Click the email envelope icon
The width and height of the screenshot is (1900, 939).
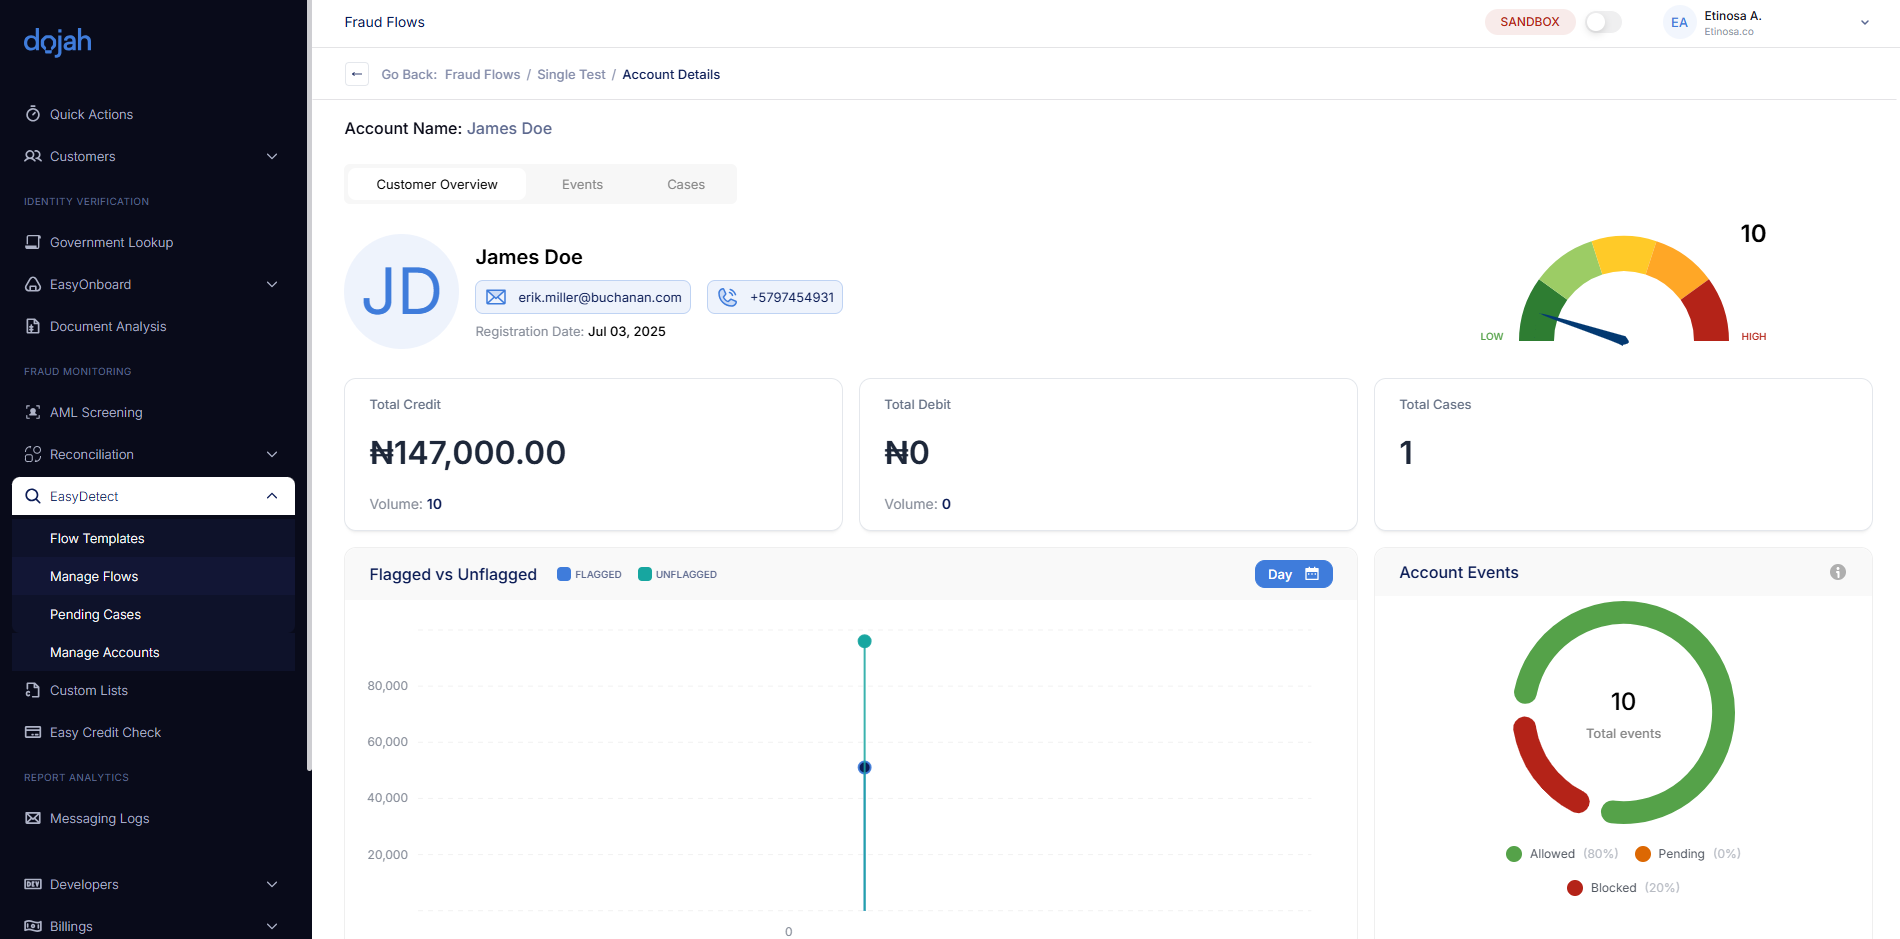496,297
